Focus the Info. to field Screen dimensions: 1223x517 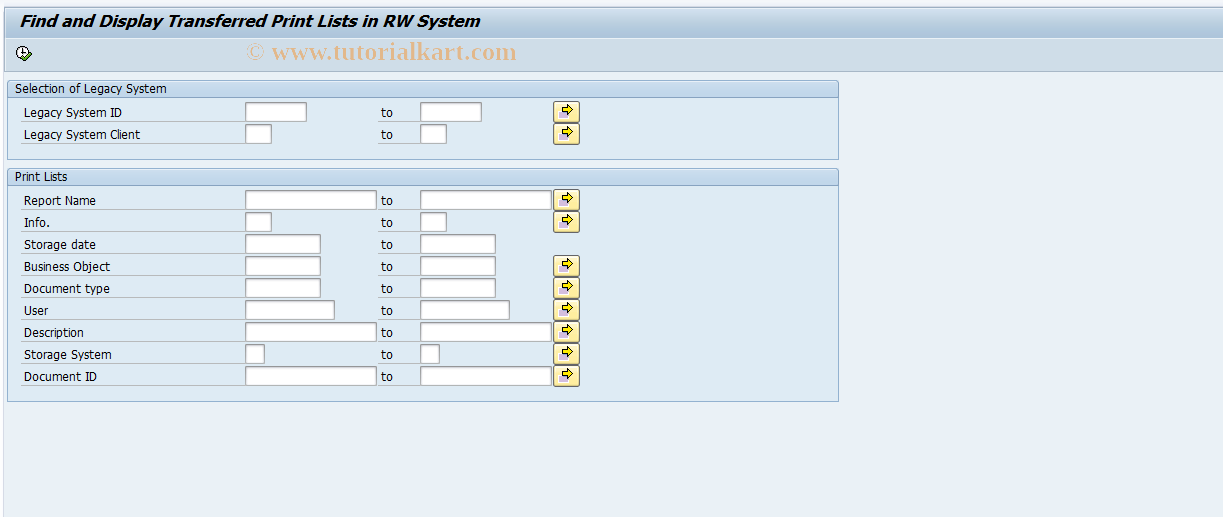tap(433, 222)
